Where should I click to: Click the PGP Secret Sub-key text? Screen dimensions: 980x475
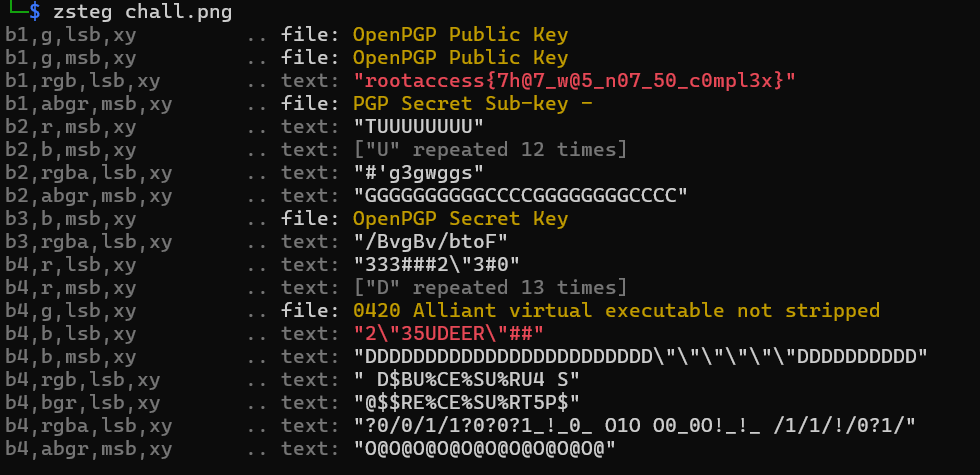pyautogui.click(x=472, y=104)
